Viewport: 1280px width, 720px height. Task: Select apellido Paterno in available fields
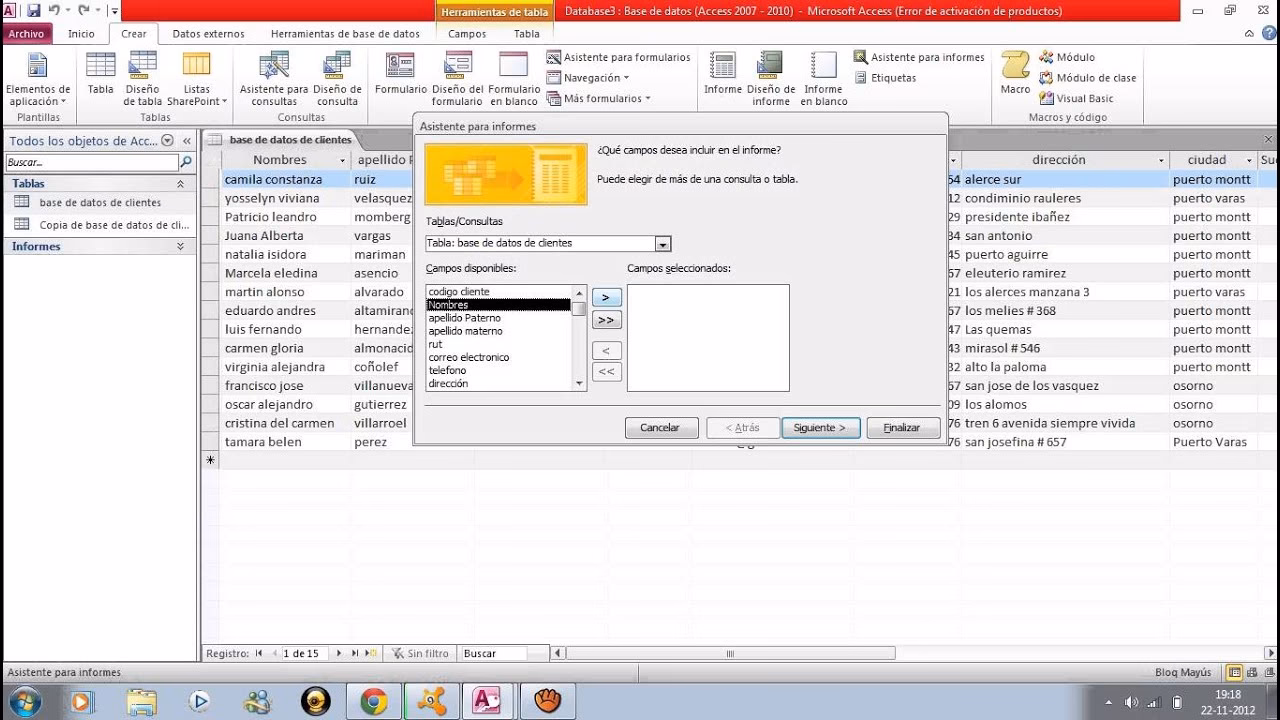point(498,318)
